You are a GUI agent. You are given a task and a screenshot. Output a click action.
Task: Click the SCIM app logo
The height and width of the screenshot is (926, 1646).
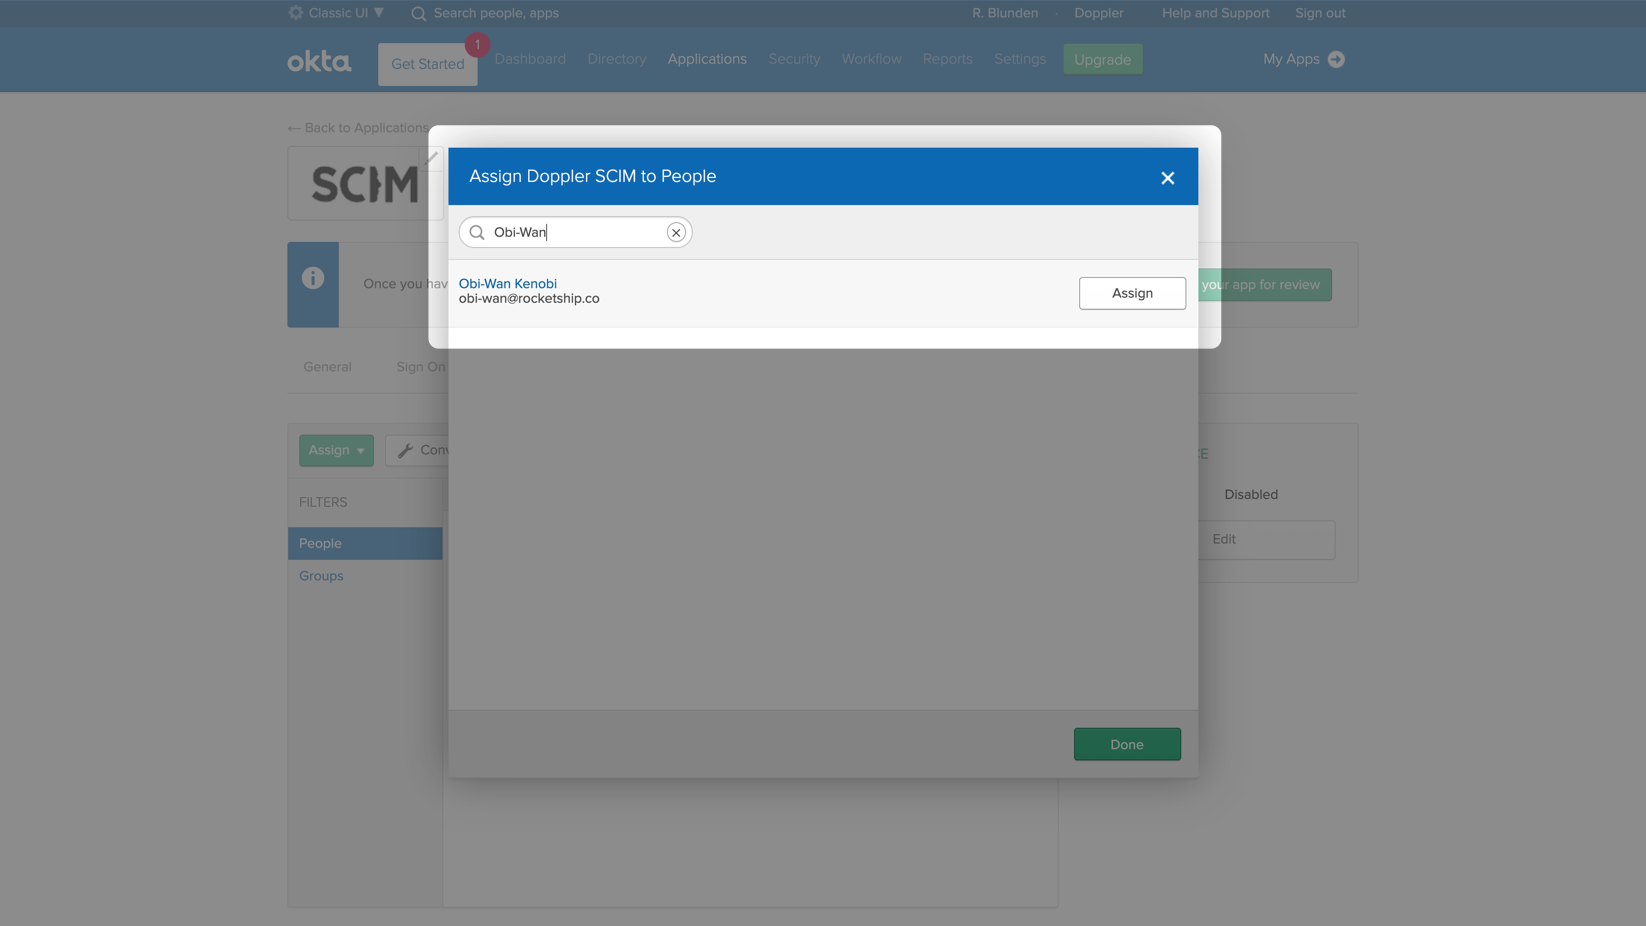(365, 184)
